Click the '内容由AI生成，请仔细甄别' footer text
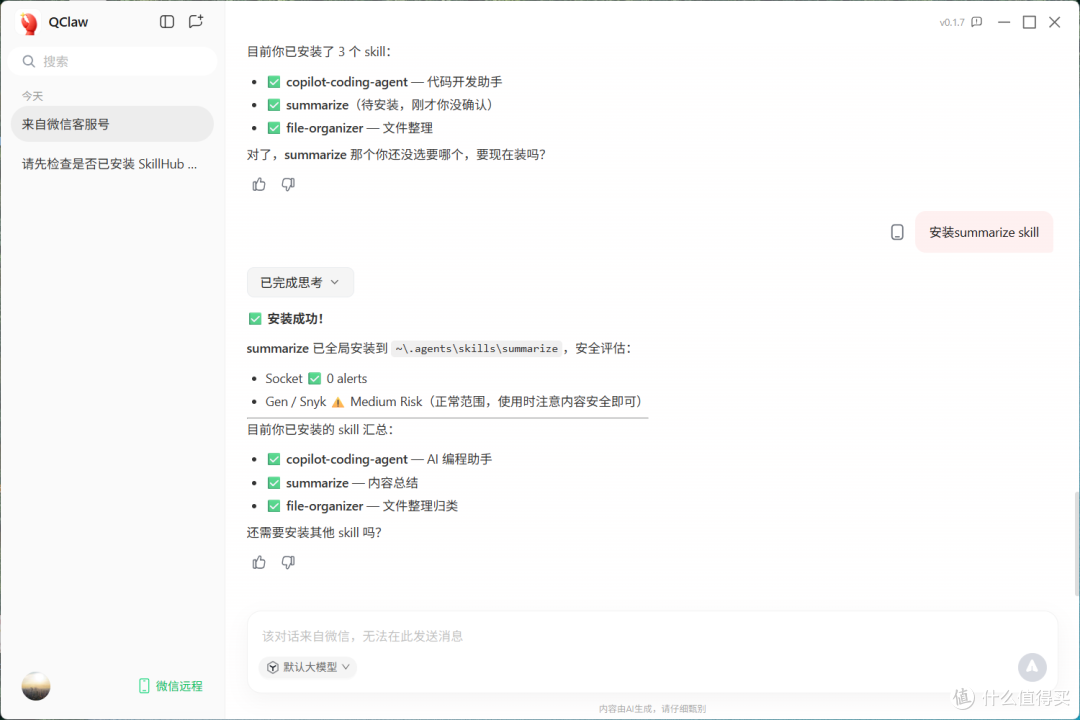 pos(652,709)
